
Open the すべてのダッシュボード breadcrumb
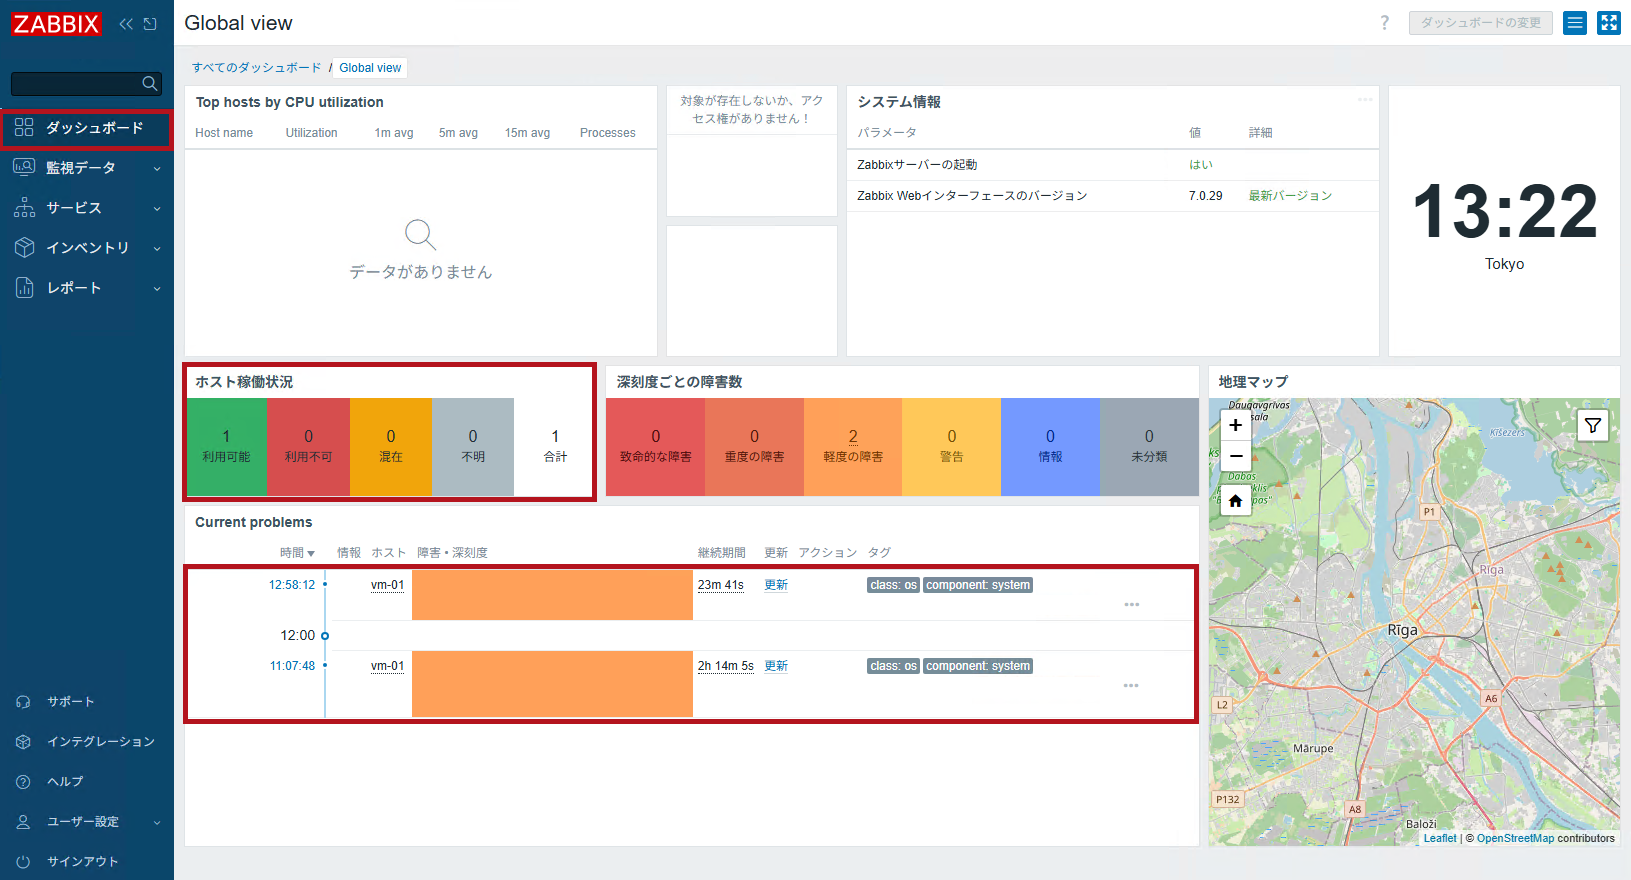(x=257, y=68)
